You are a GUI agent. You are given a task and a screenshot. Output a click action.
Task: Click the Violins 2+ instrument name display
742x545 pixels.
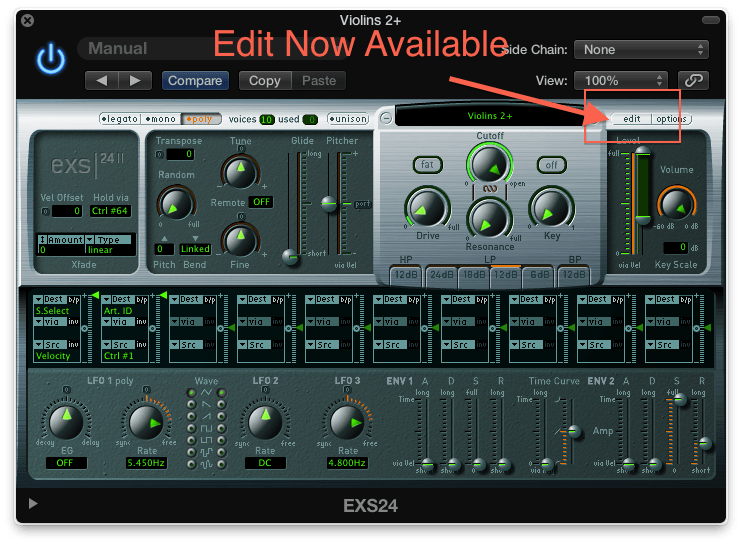[490, 116]
